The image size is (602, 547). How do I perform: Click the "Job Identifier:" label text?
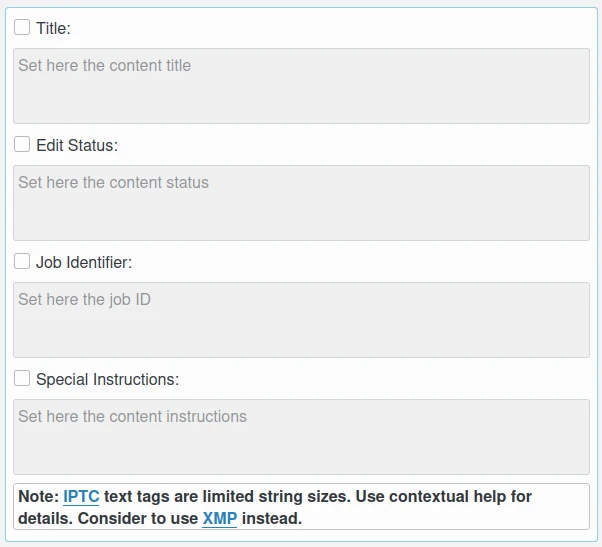tap(84, 263)
